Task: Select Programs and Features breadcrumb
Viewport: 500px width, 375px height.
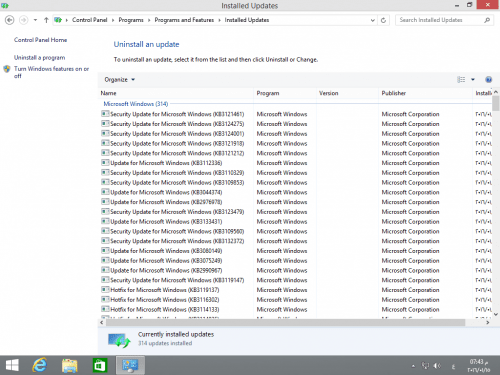Action: click(184, 20)
